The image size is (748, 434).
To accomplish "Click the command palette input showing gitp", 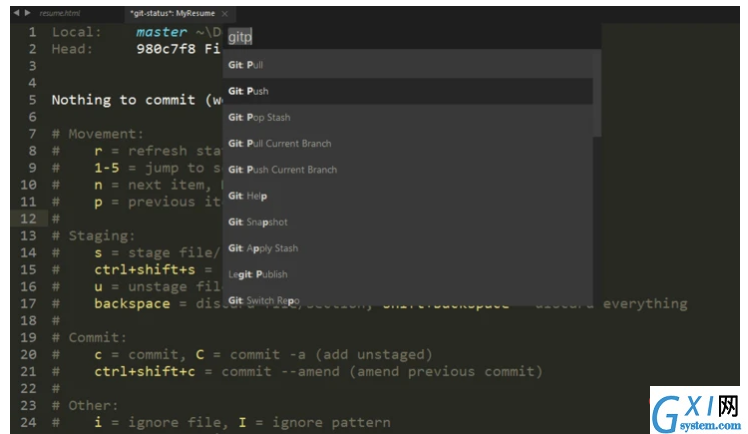I will (411, 37).
